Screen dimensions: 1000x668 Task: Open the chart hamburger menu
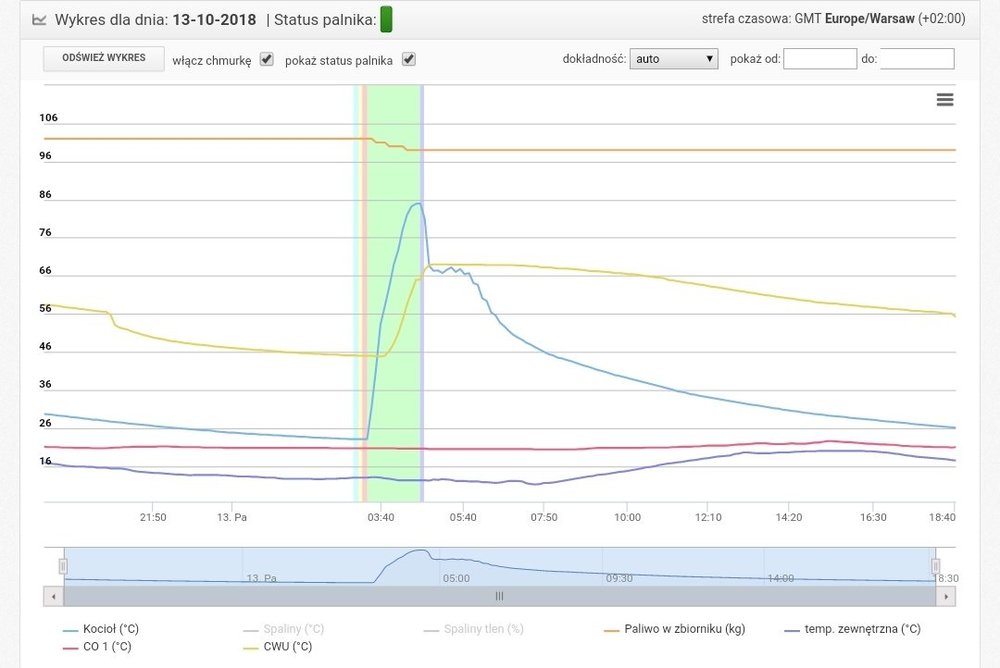944,99
